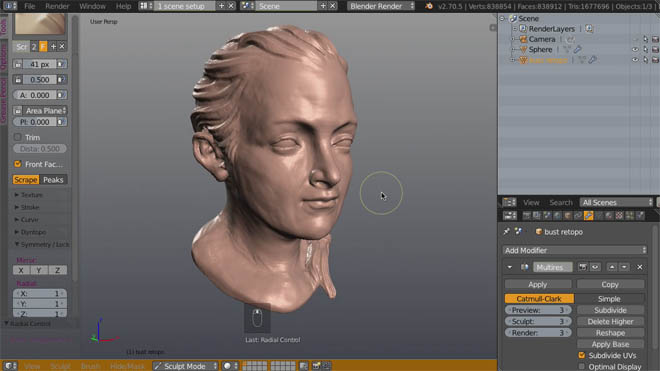Open Object properties tab icon
This screenshot has width=660, height=371.
(x=568, y=216)
